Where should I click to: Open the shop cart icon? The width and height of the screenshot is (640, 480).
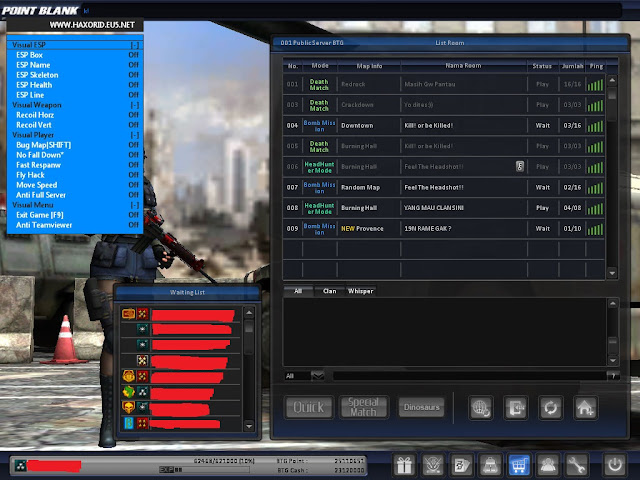(x=519, y=464)
